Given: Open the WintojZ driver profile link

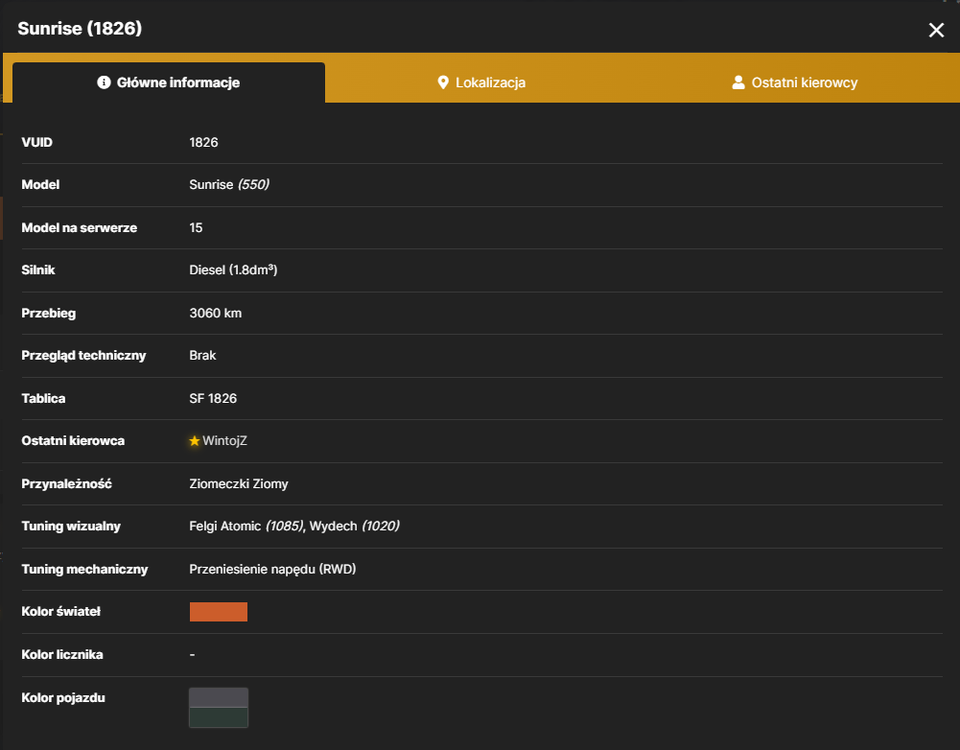Looking at the screenshot, I should pos(225,441).
